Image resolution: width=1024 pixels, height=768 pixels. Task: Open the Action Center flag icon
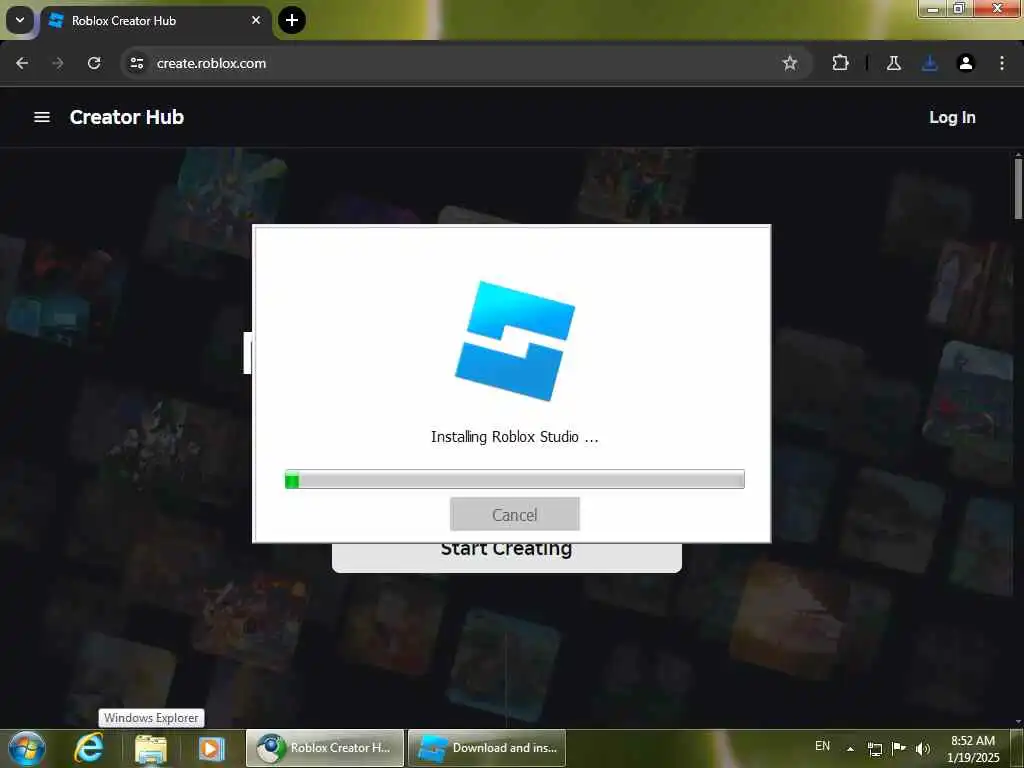point(899,748)
